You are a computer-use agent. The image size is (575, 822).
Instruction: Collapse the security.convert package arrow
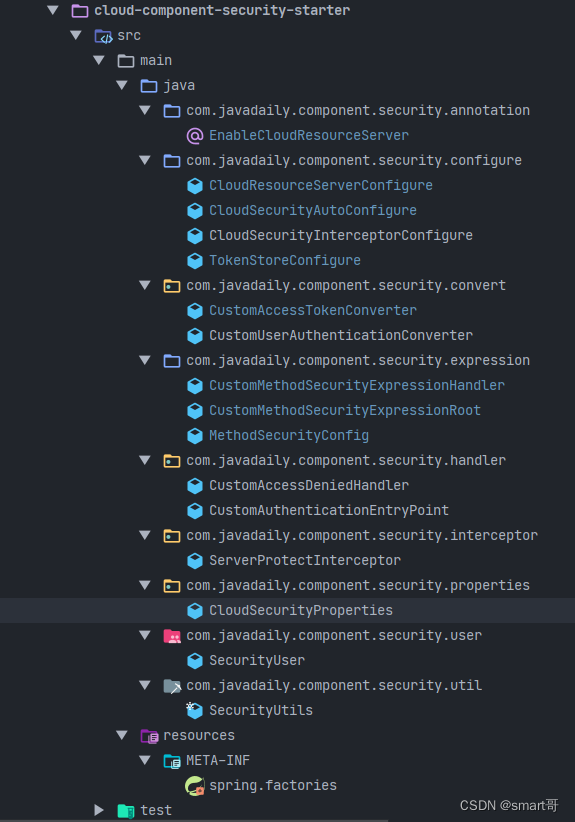click(x=145, y=285)
